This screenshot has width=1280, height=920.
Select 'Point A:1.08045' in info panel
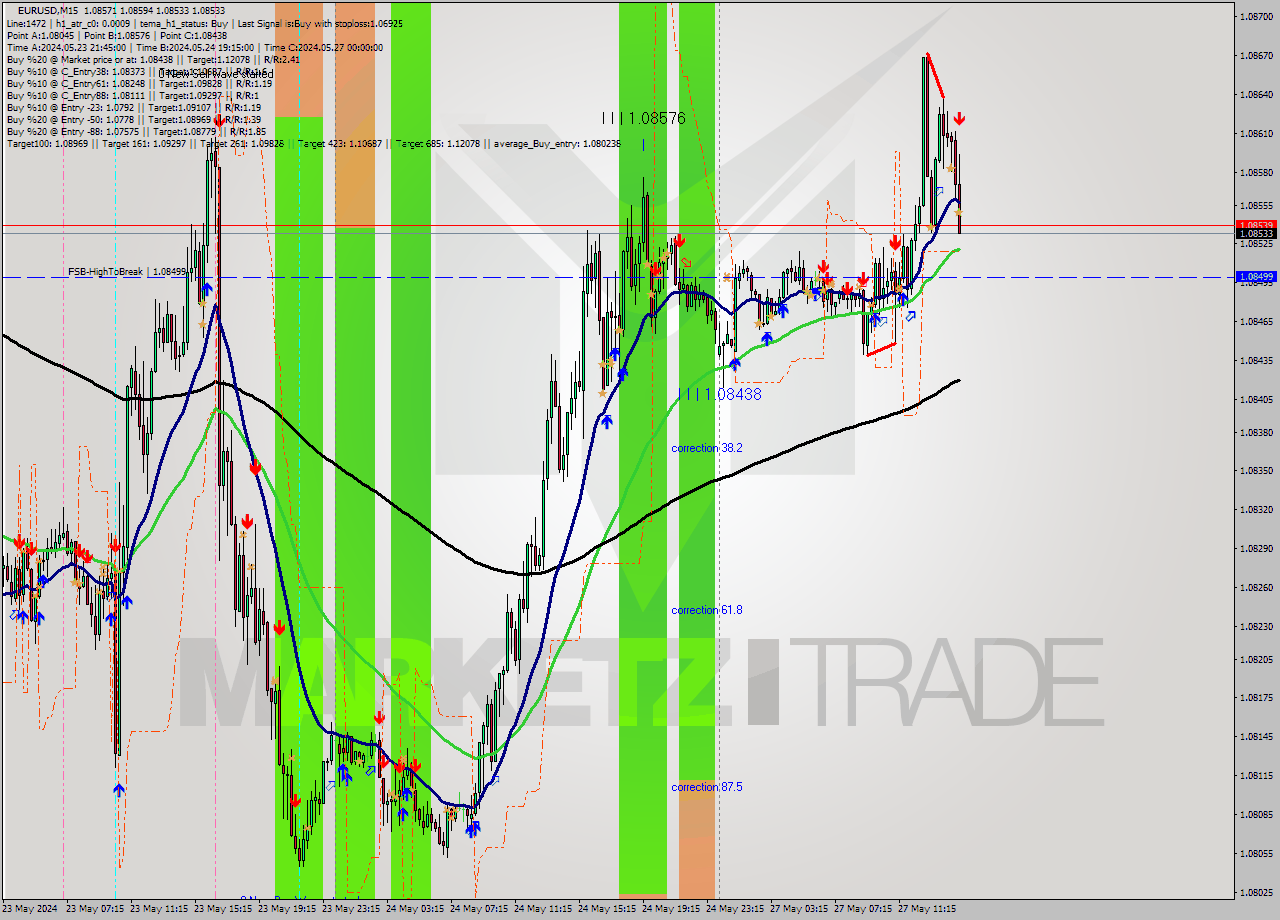(x=39, y=35)
